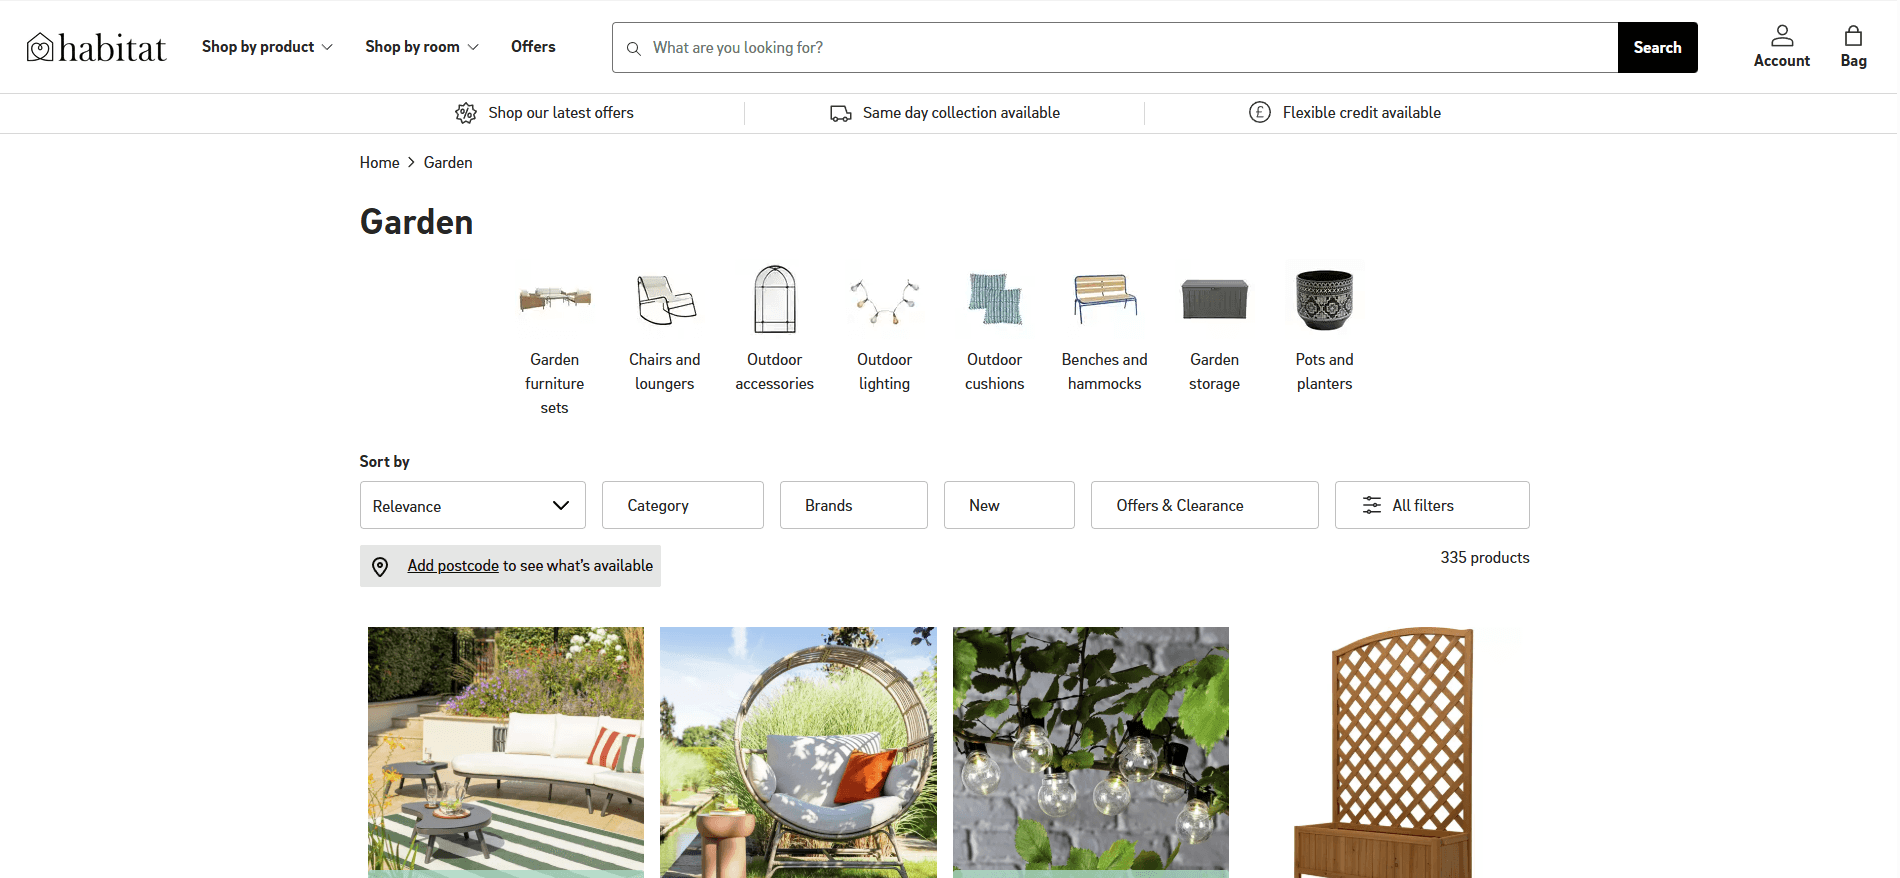Click the flexible credit pound icon
The height and width of the screenshot is (878, 1900).
click(x=1260, y=112)
